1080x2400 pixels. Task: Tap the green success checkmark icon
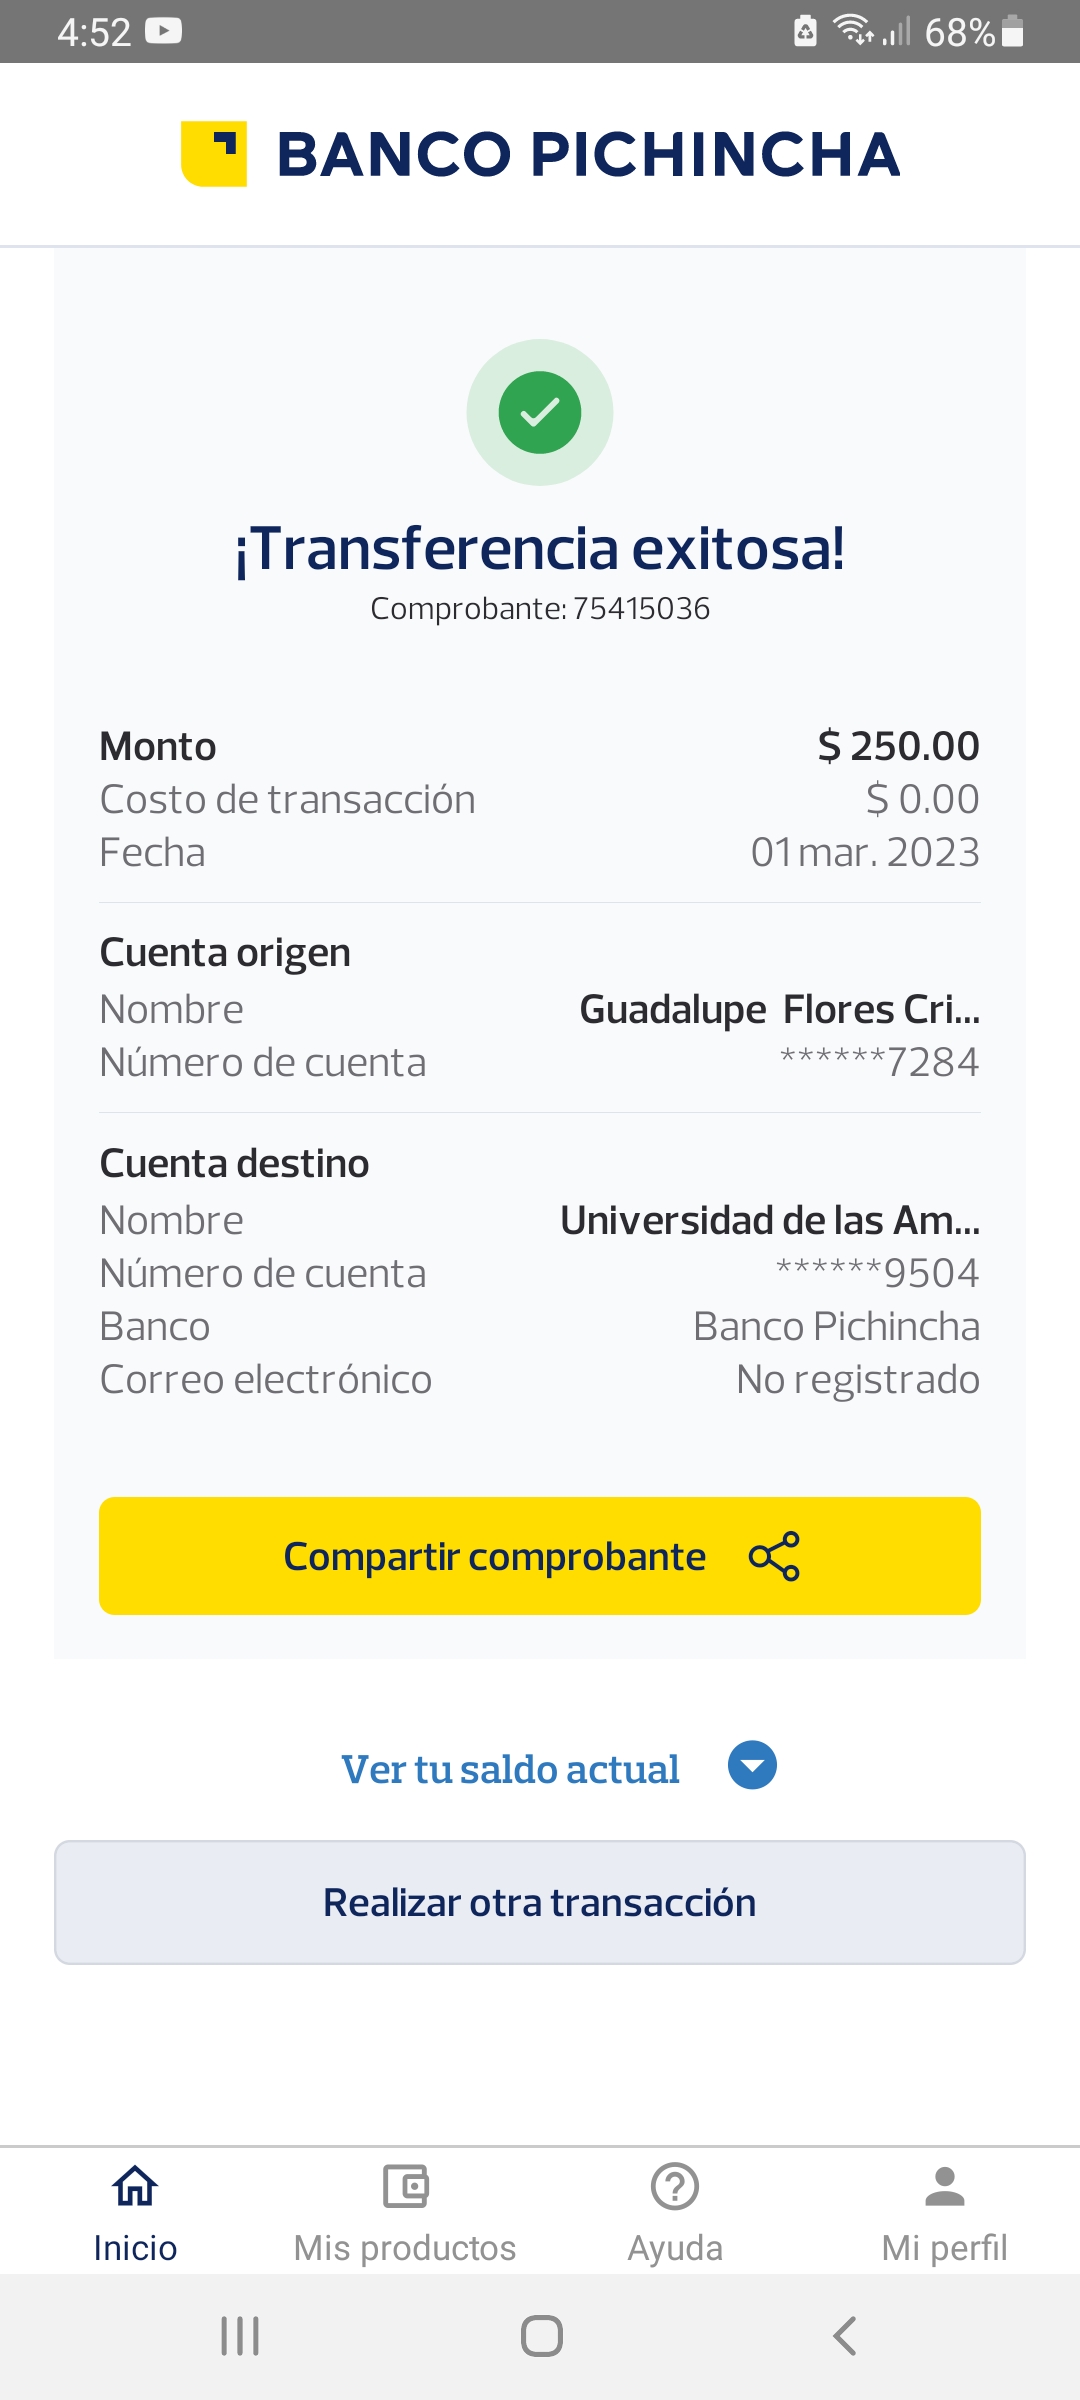[x=540, y=412]
